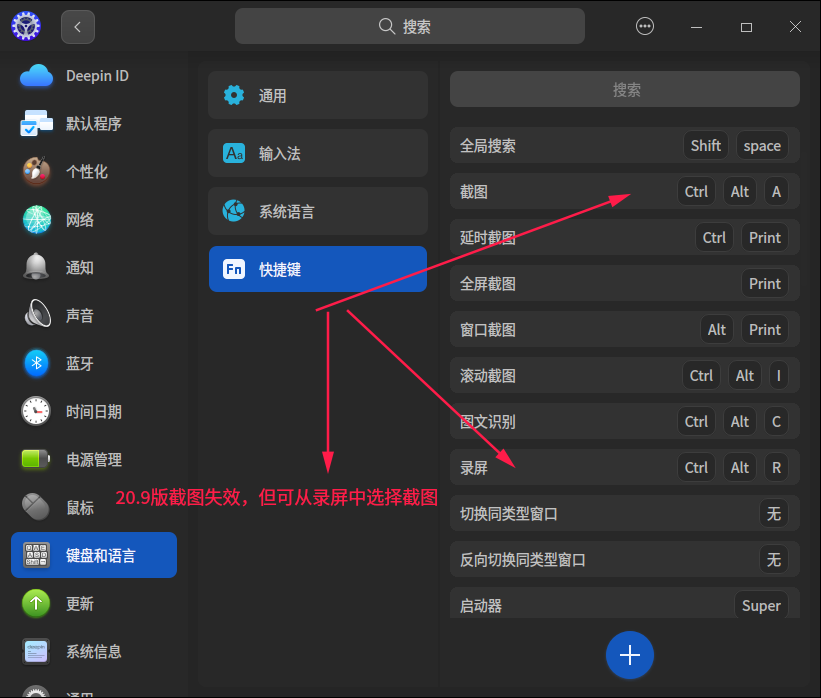Screen dimensions: 821x698
Task: Click the 系统信息 sidebar label
Action: [94, 651]
